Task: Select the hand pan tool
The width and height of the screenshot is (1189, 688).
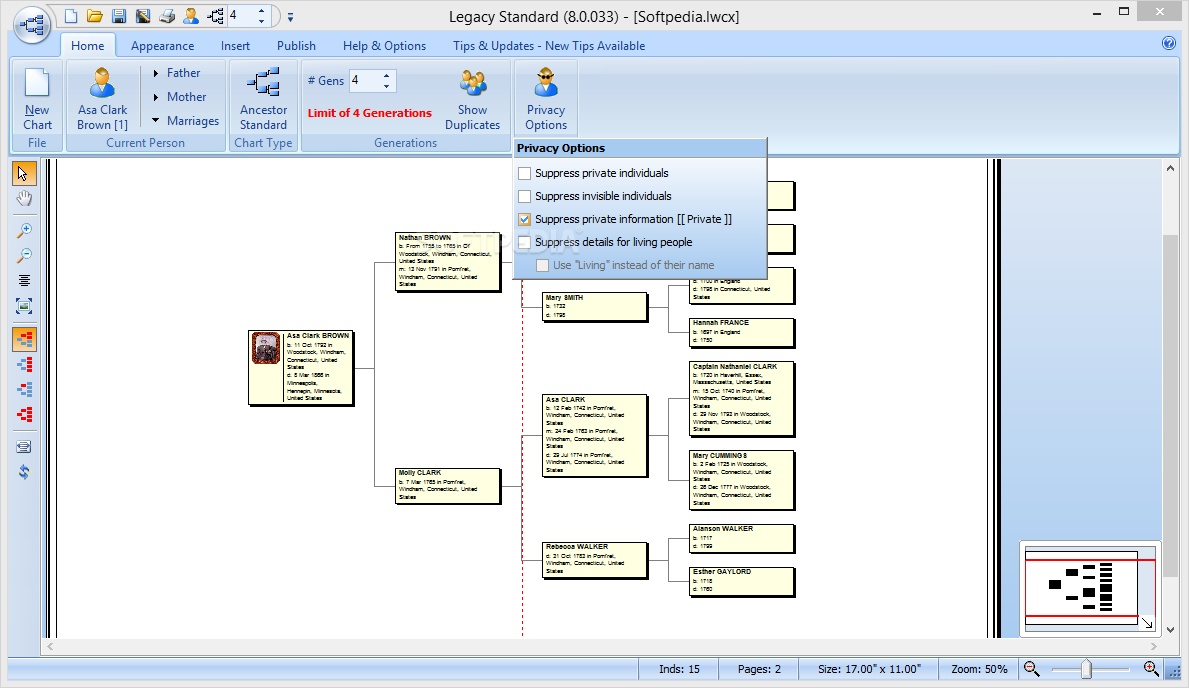Action: (x=24, y=199)
